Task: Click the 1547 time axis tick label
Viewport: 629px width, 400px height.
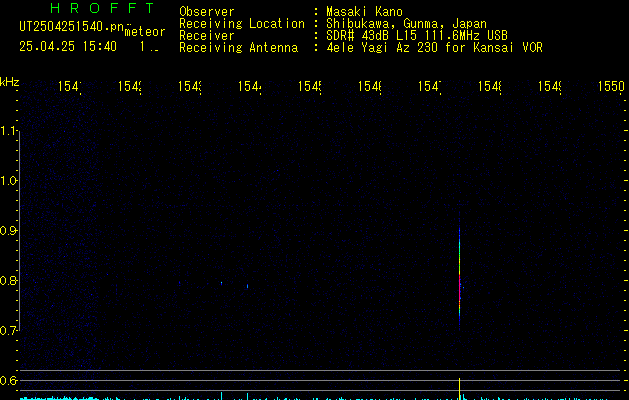Action: click(429, 87)
